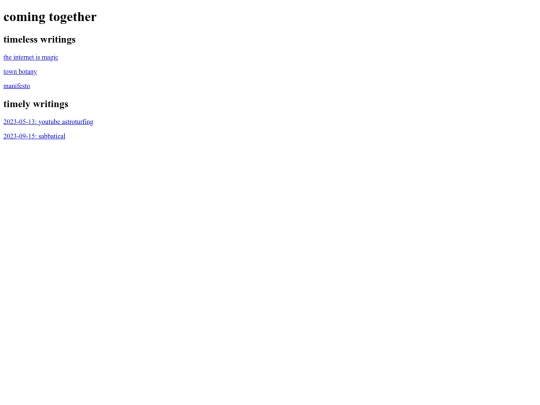Click the 'timeless writings' heading
The width and height of the screenshot is (540, 405).
click(x=39, y=40)
